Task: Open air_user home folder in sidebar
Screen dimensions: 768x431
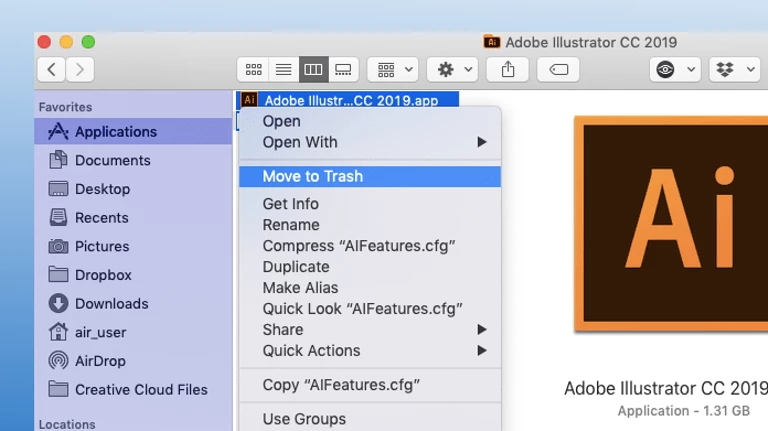Action: tap(133, 332)
